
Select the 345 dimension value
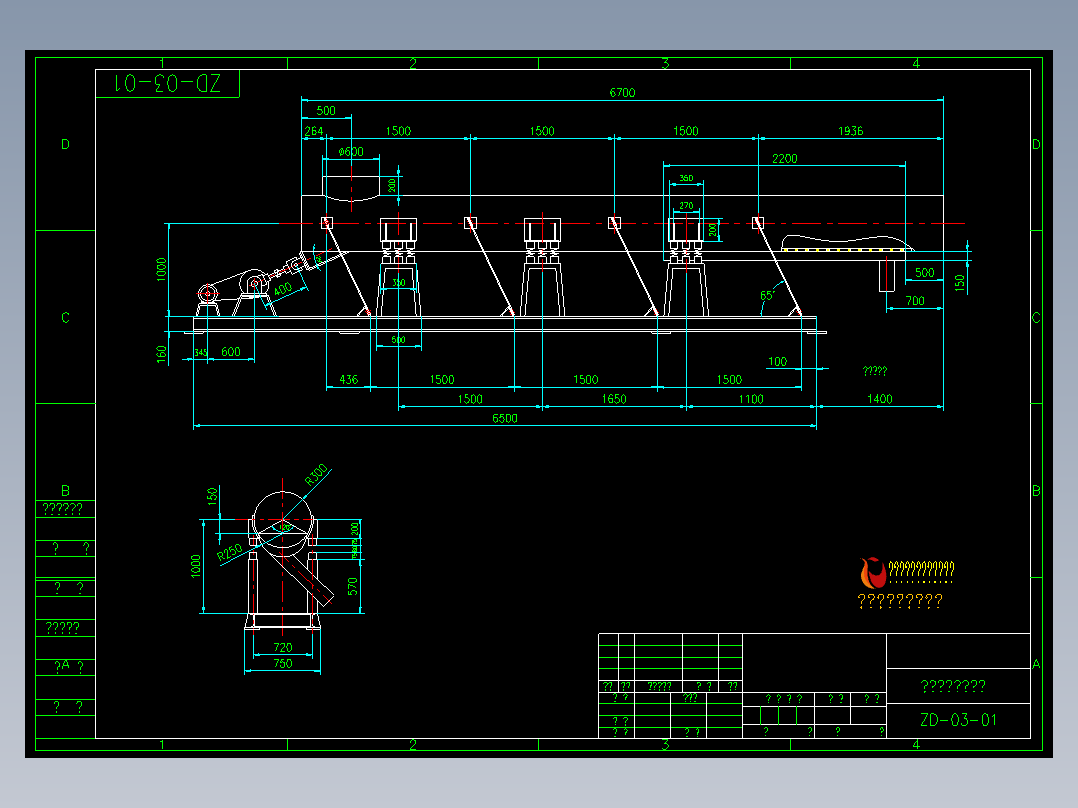tap(200, 353)
